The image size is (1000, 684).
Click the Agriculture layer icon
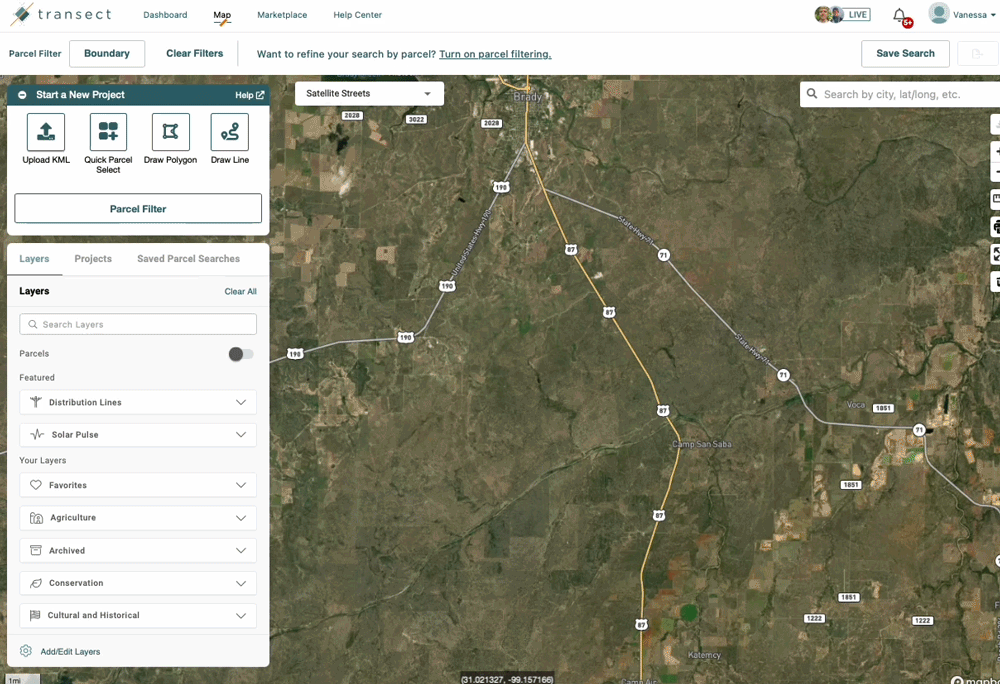pos(36,518)
